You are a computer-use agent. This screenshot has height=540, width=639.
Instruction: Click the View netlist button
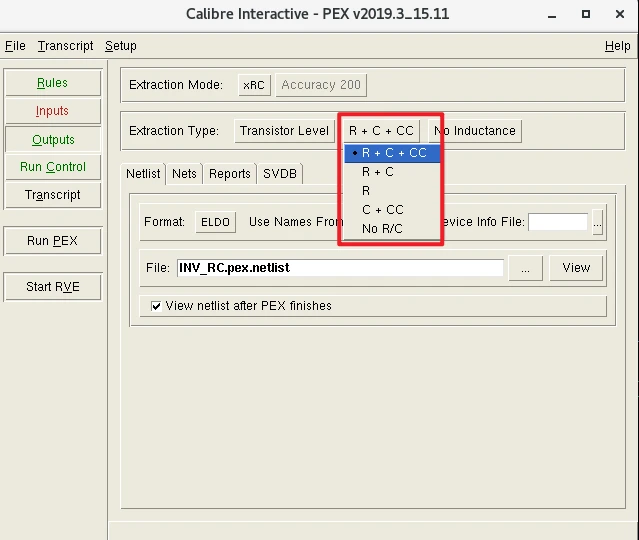[576, 268]
